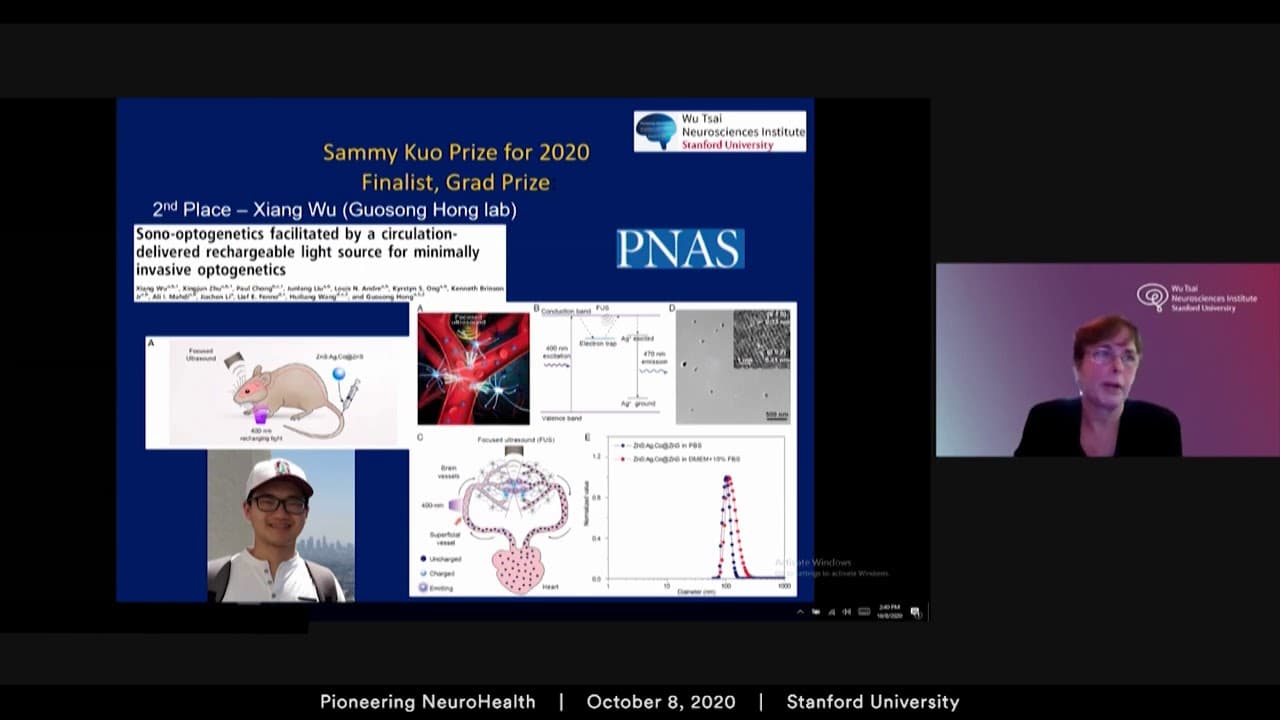Open the Windows notification center icon
1280x720 pixels.
tap(916, 612)
